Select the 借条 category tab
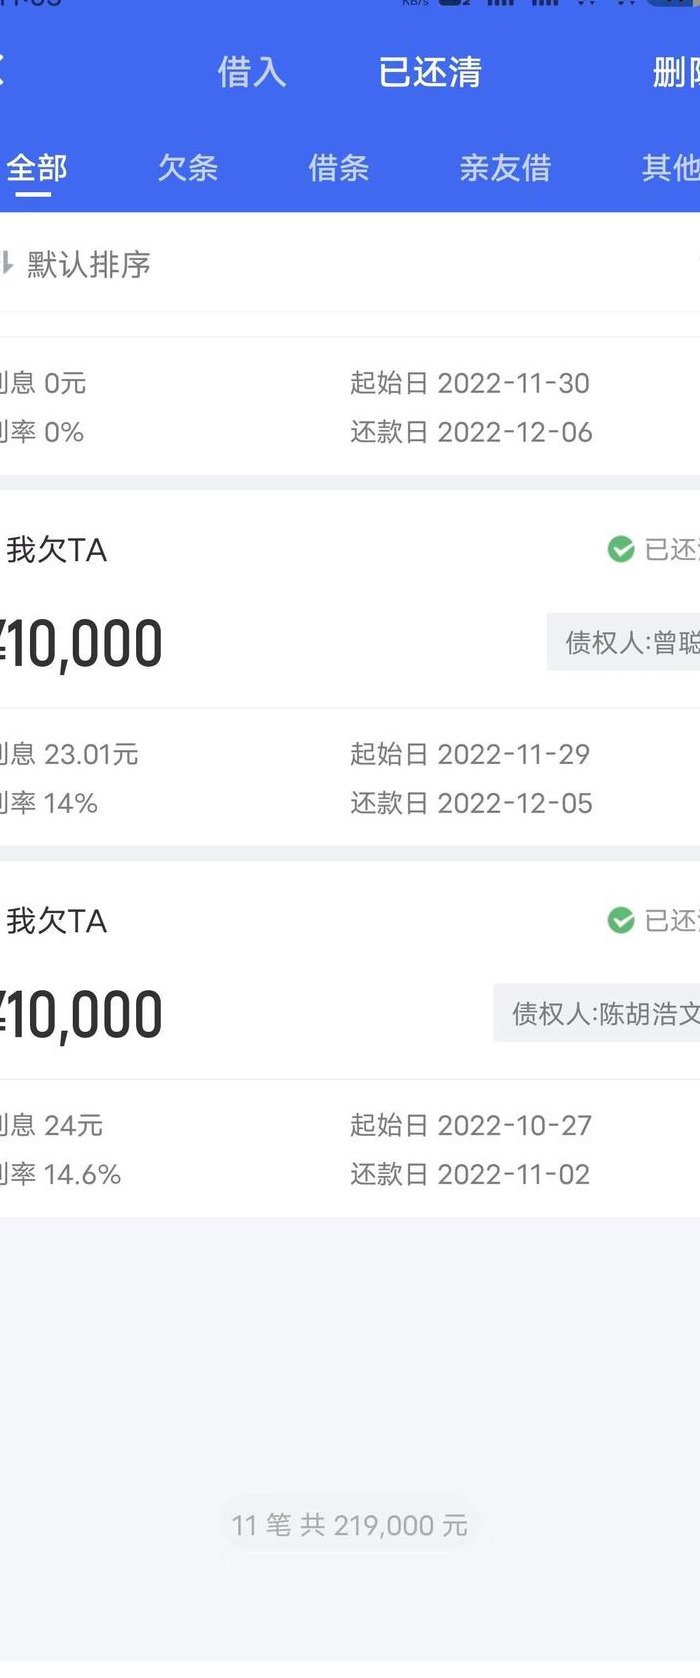The image size is (700, 1678). pos(339,168)
